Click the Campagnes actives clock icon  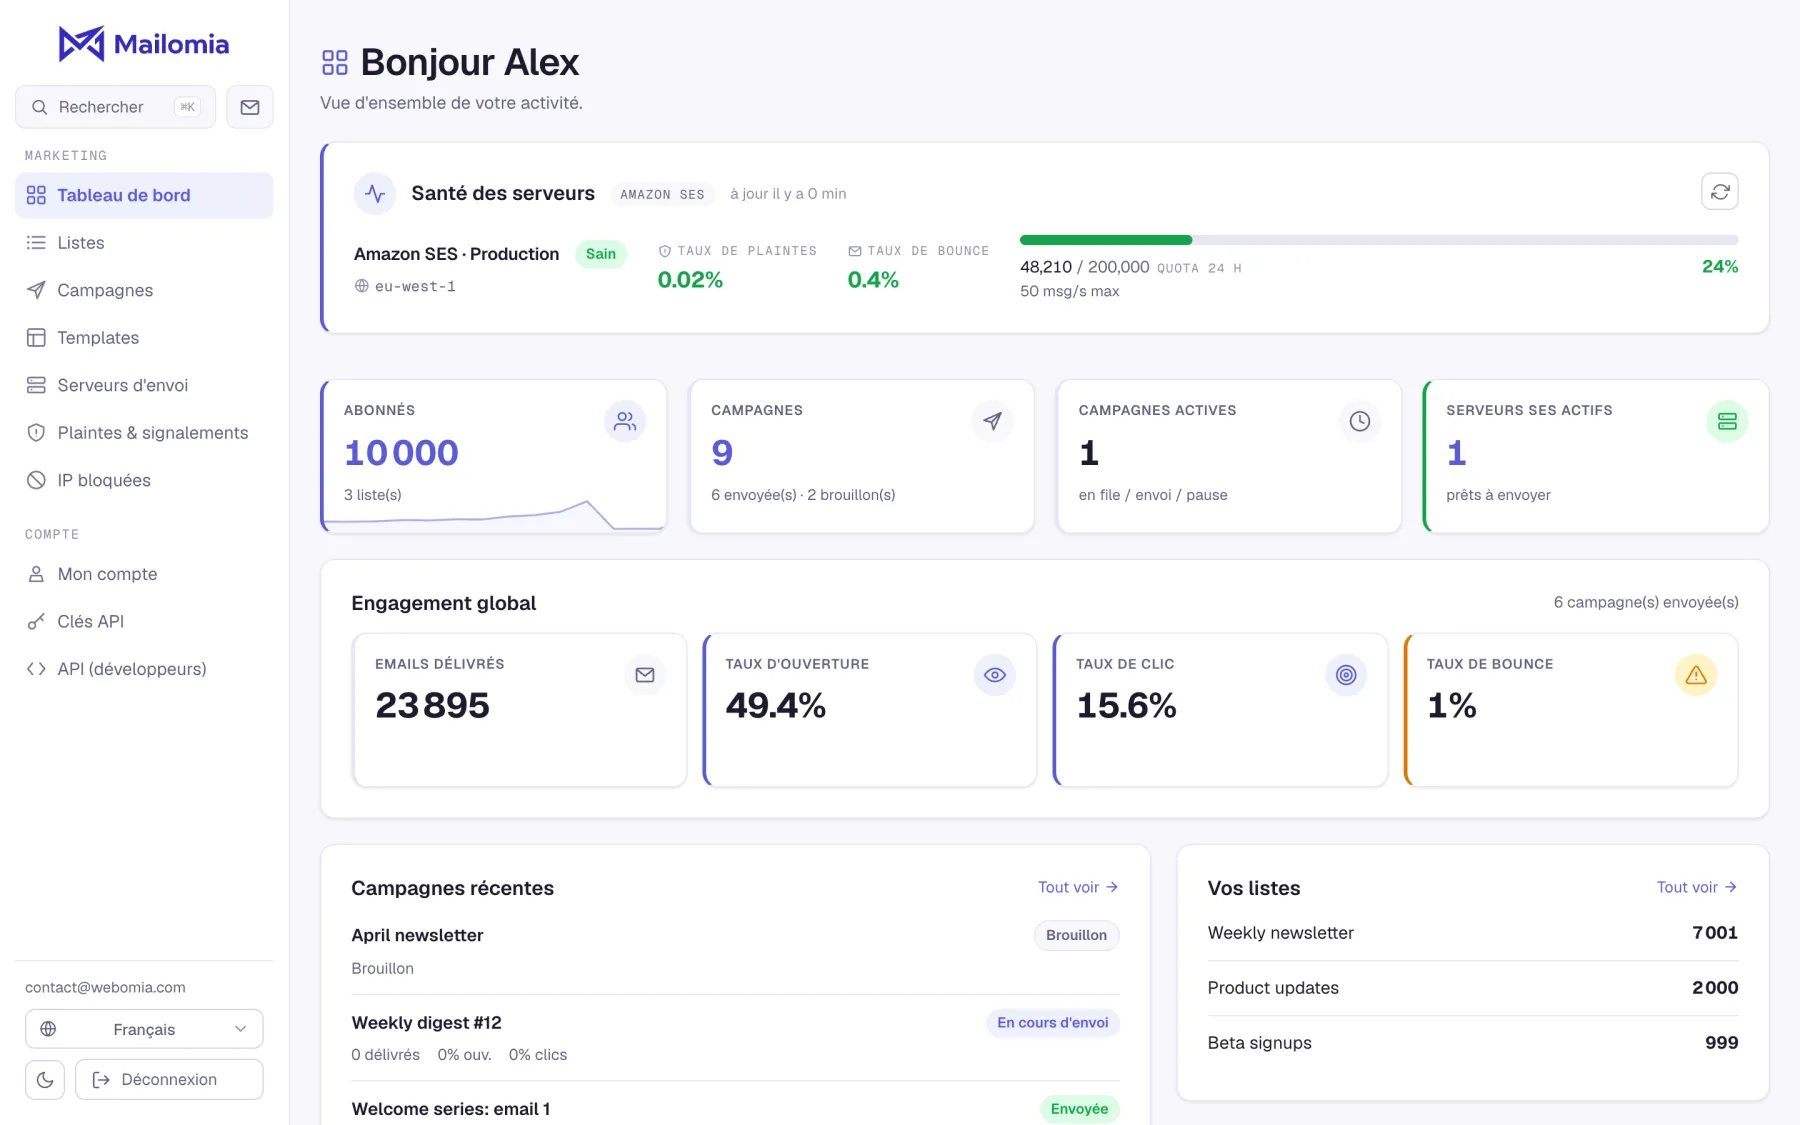click(x=1360, y=421)
